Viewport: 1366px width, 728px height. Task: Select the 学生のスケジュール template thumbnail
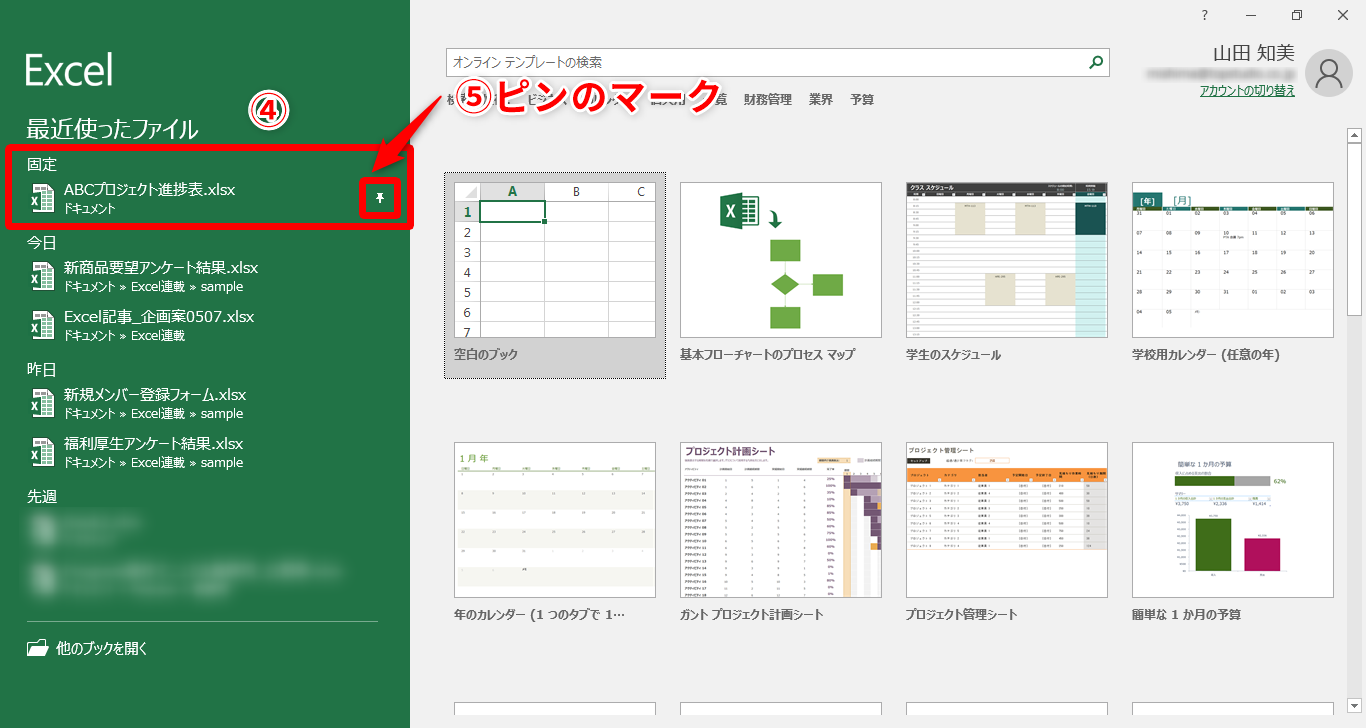tap(1007, 260)
